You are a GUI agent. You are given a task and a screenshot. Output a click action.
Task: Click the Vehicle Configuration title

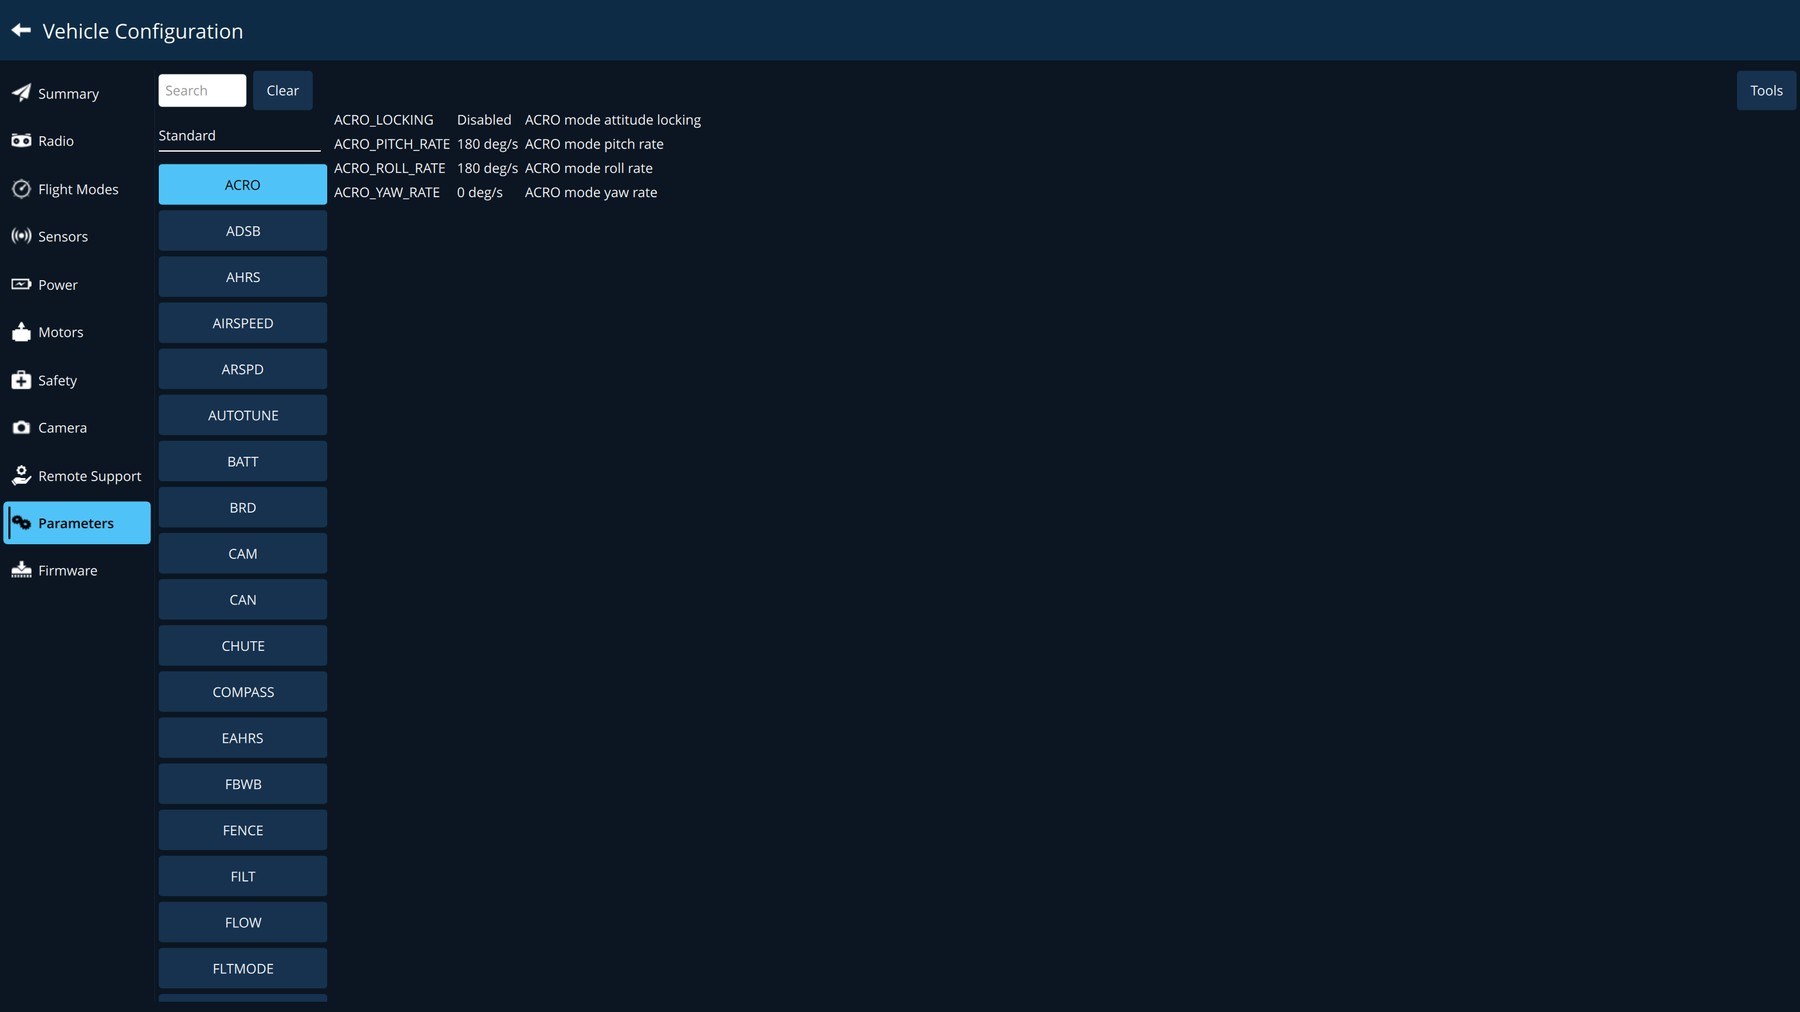pos(143,31)
